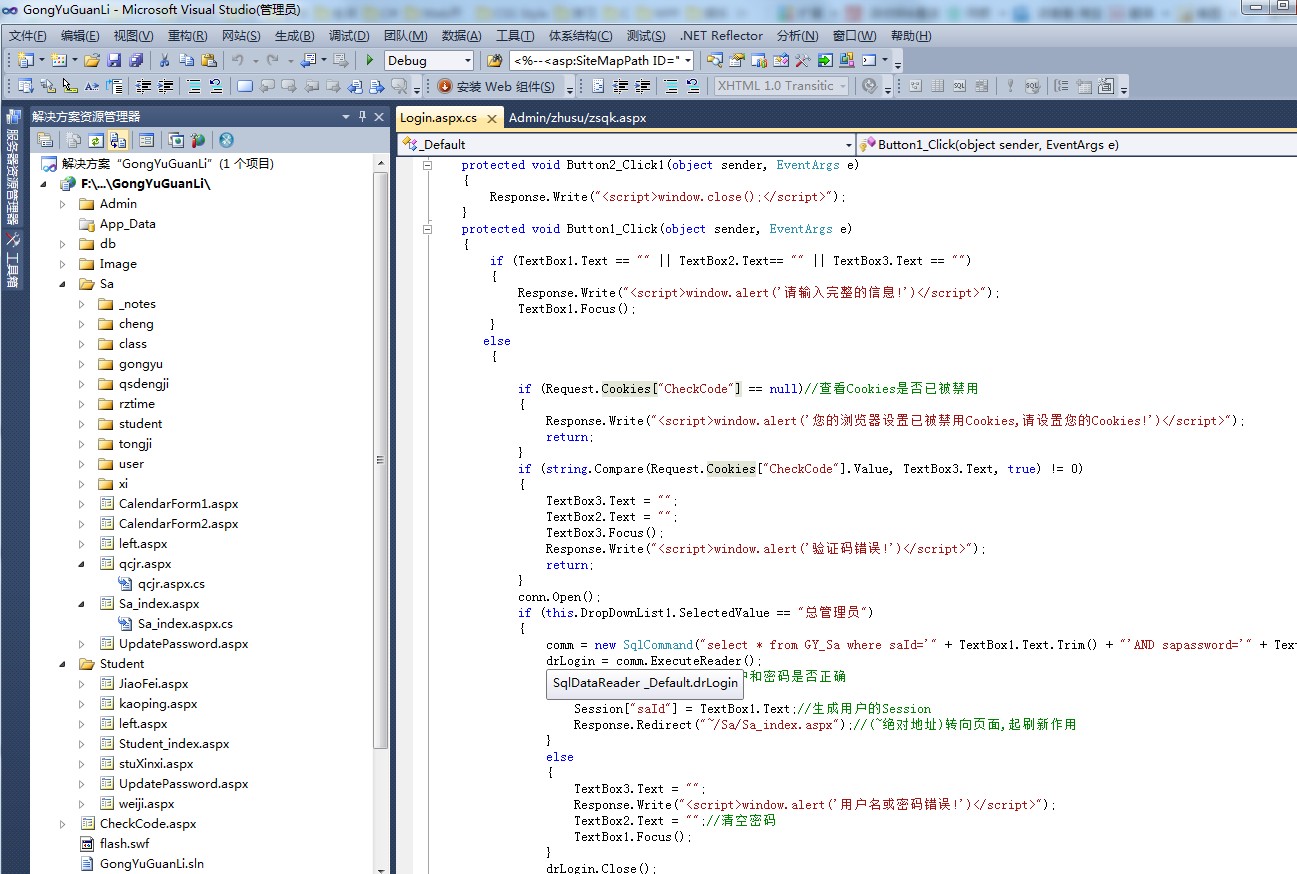Switch to the Admin/zhusu/zsqk.aspx tab
This screenshot has width=1297, height=874.
tap(577, 117)
